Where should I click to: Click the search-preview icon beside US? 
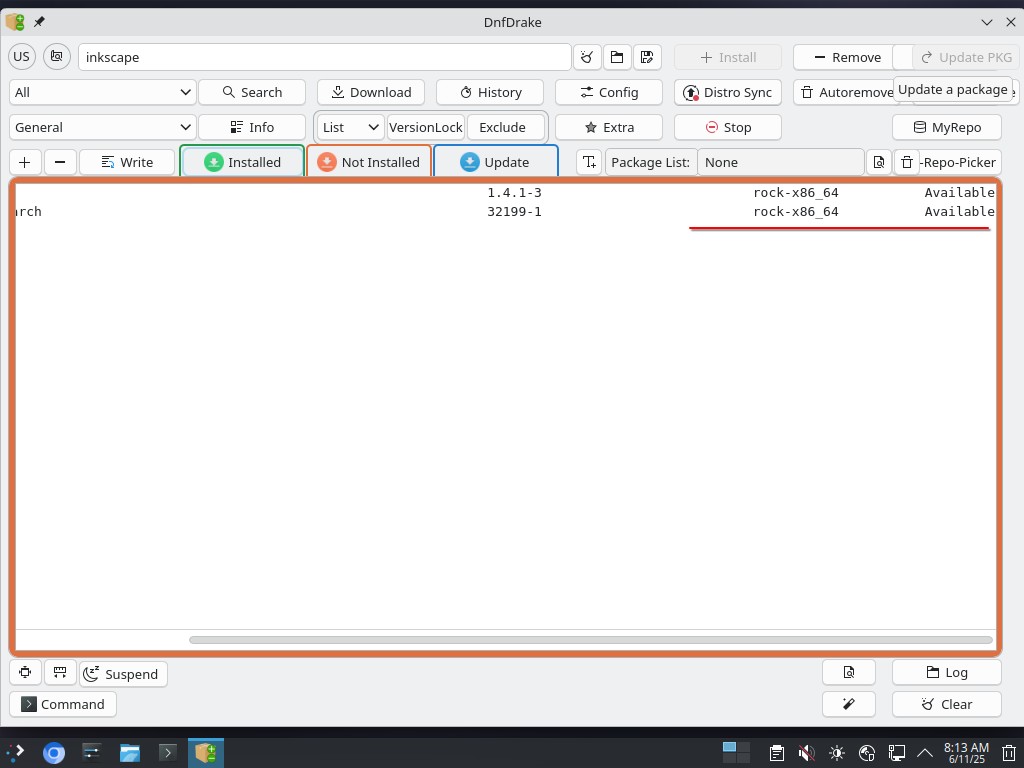pyautogui.click(x=57, y=57)
